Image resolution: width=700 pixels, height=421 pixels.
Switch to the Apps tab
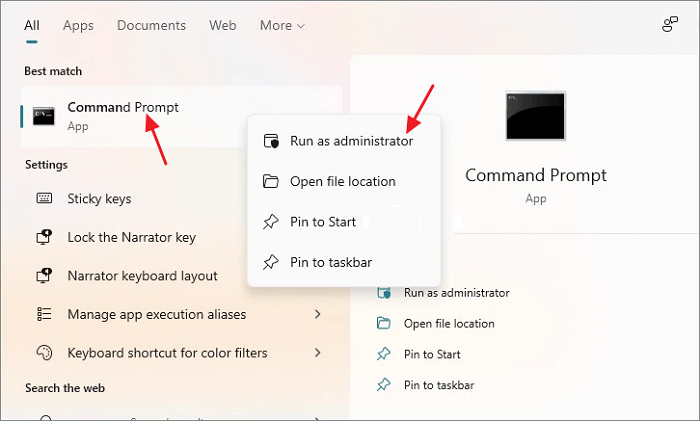tap(78, 25)
